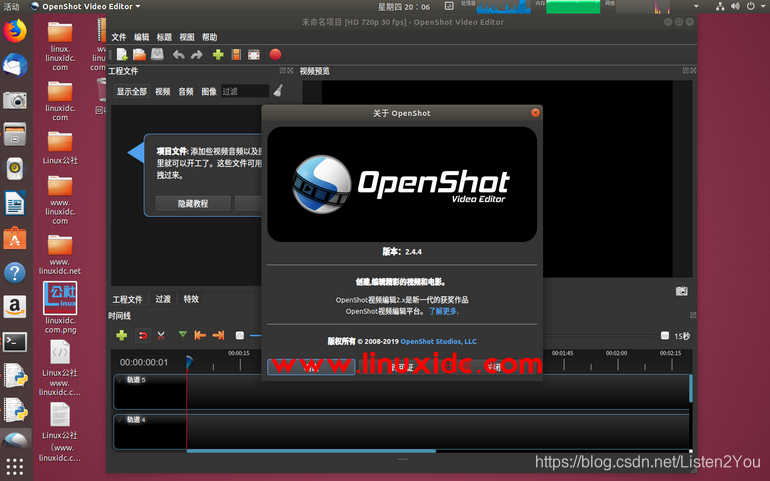770x481 pixels.
Task: Click 活动 activities button
Action: [x=12, y=6]
